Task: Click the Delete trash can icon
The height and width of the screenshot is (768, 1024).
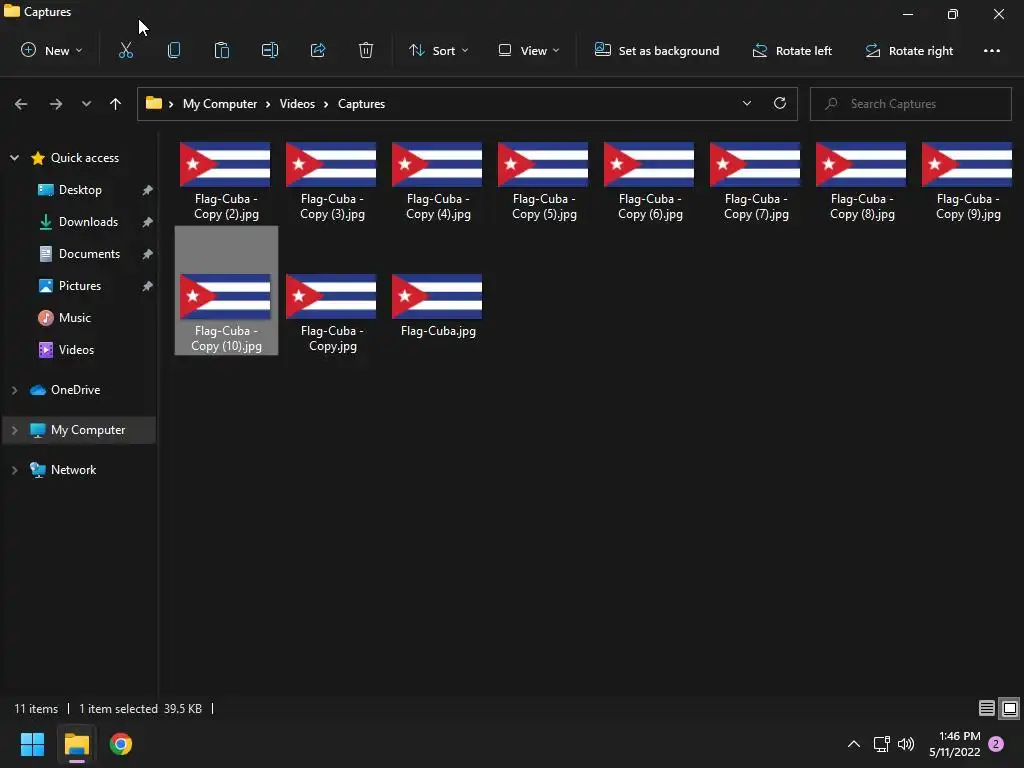Action: point(366,50)
